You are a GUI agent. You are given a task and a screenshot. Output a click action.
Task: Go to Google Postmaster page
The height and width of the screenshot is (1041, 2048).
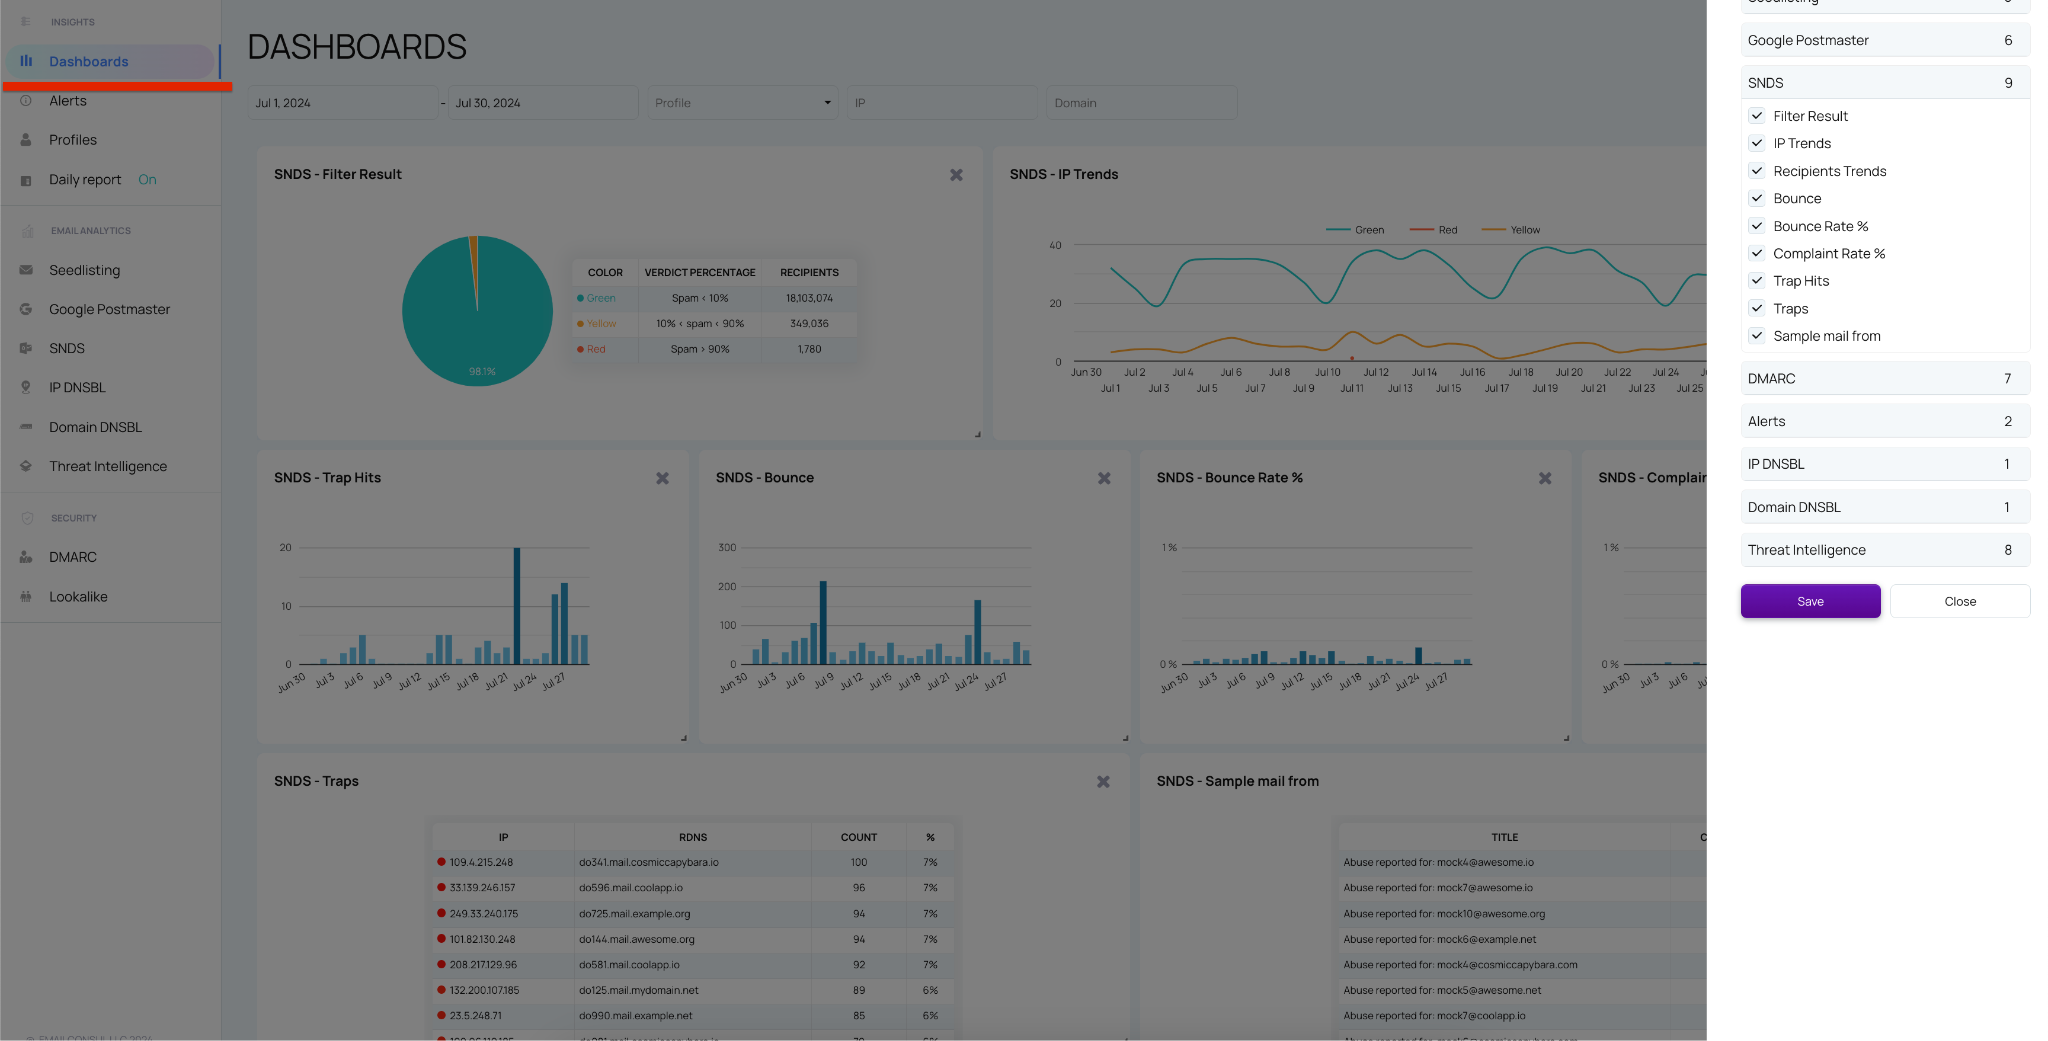(x=110, y=309)
